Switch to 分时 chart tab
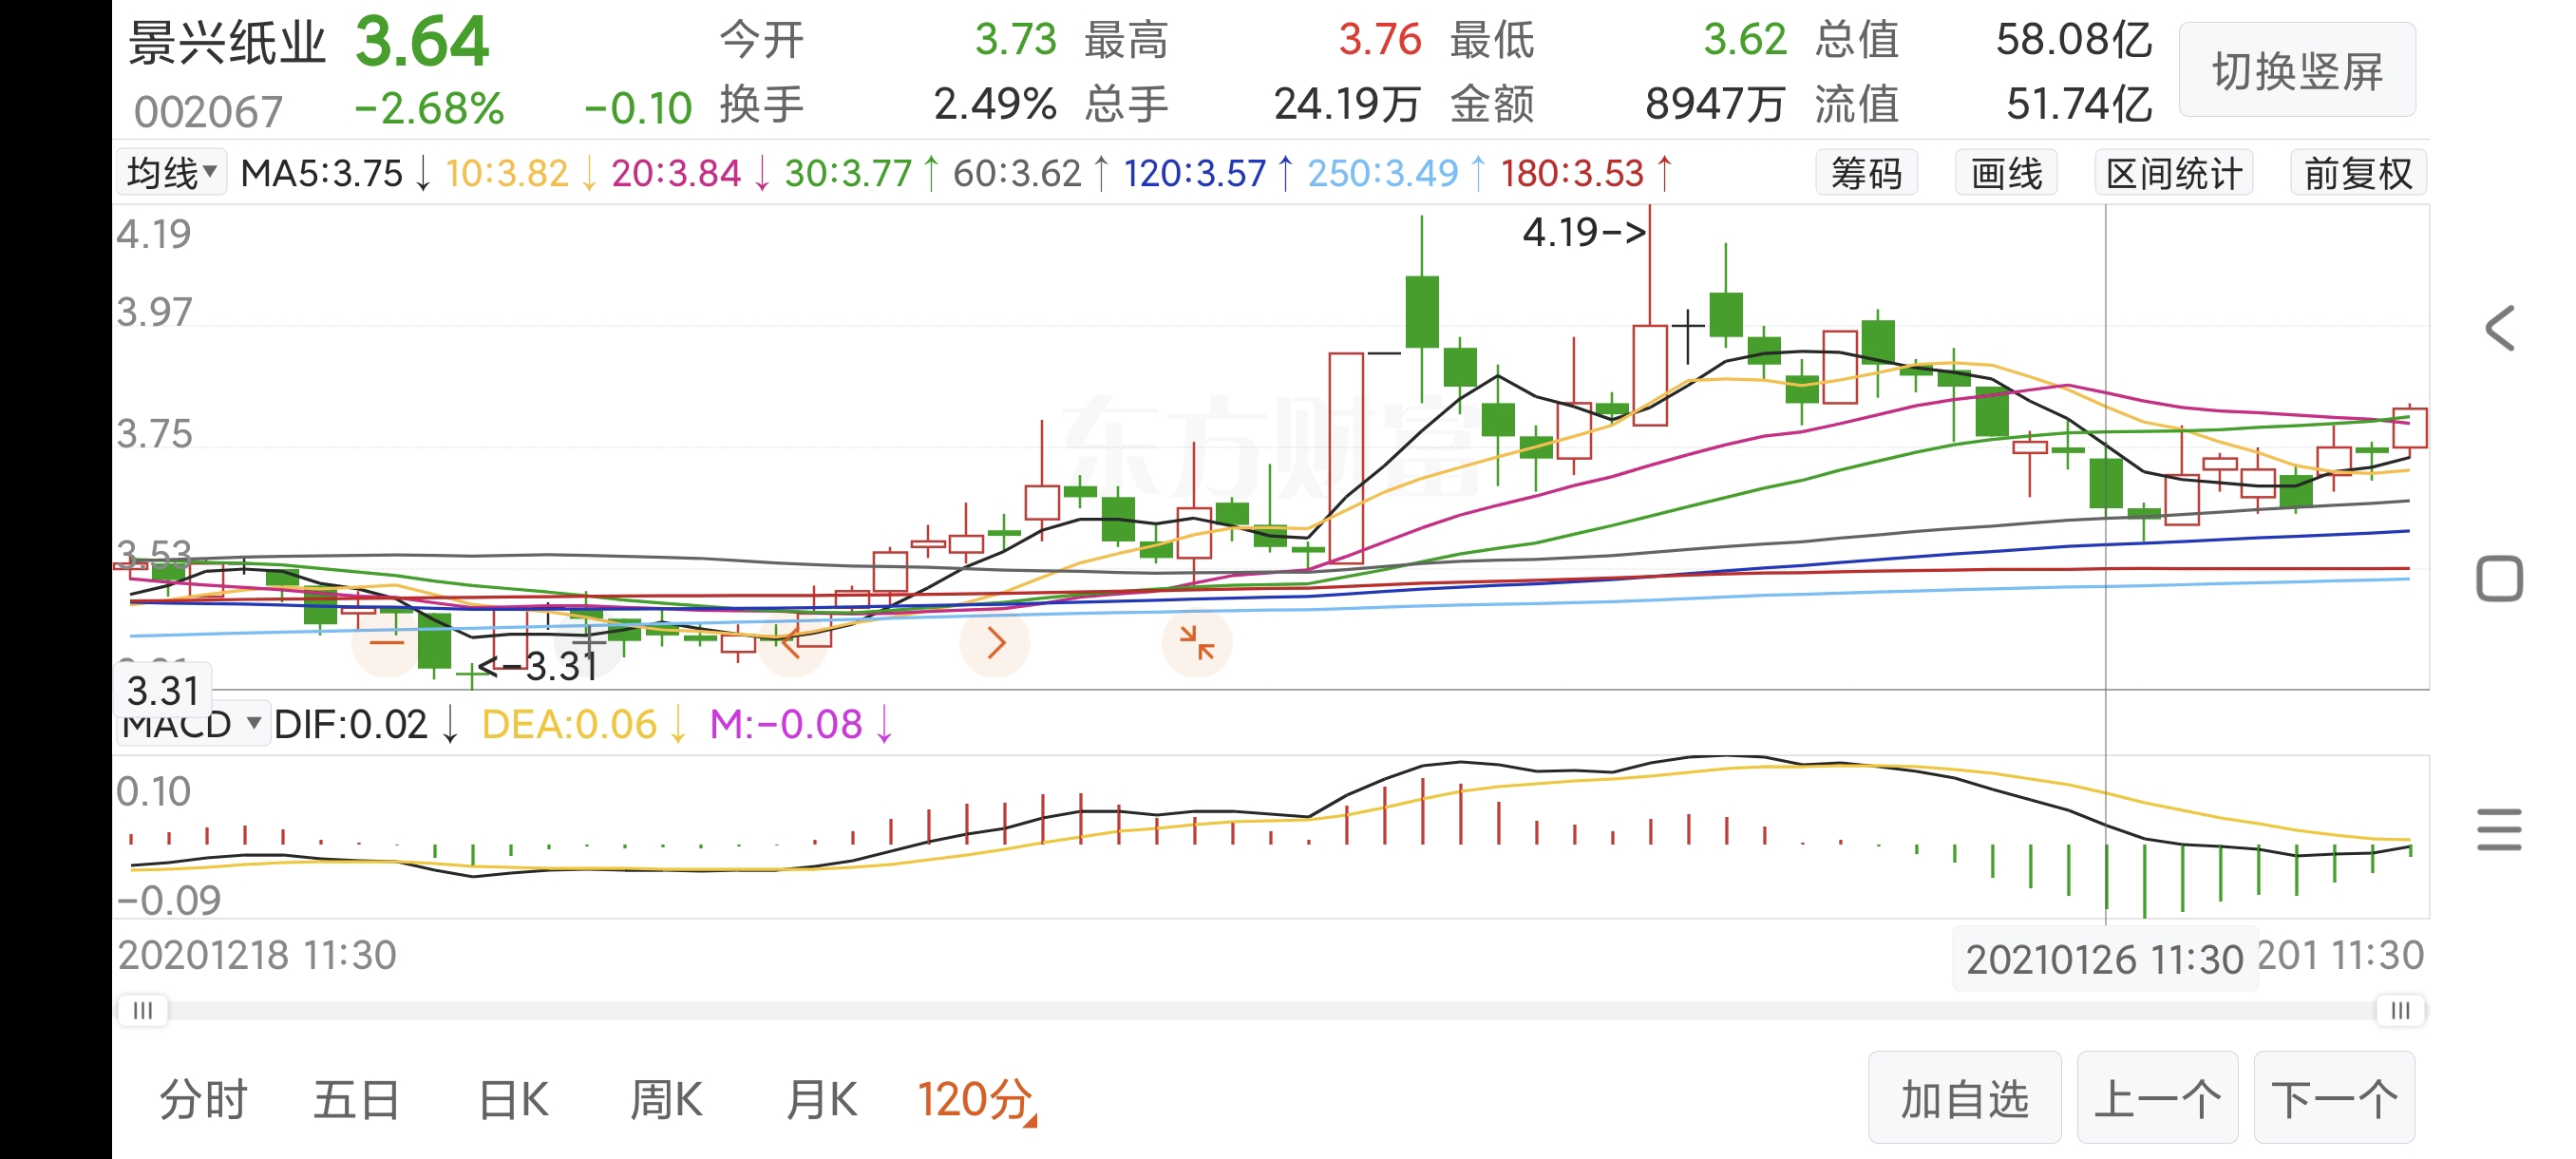2576x1159 pixels. point(203,1100)
